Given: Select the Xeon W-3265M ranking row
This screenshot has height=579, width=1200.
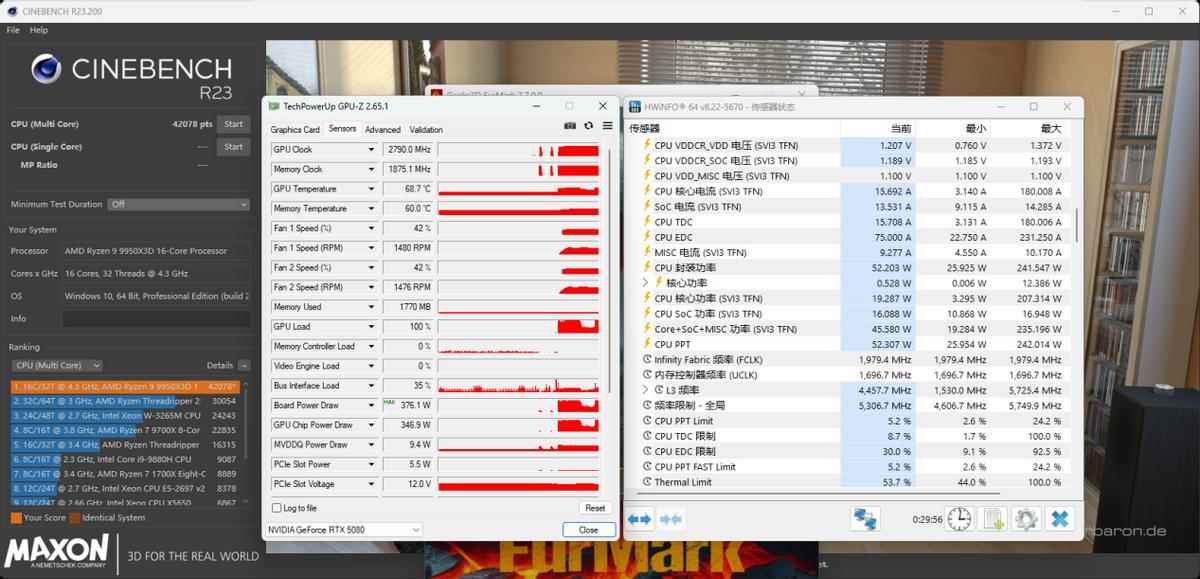Looking at the screenshot, I should click(125, 416).
